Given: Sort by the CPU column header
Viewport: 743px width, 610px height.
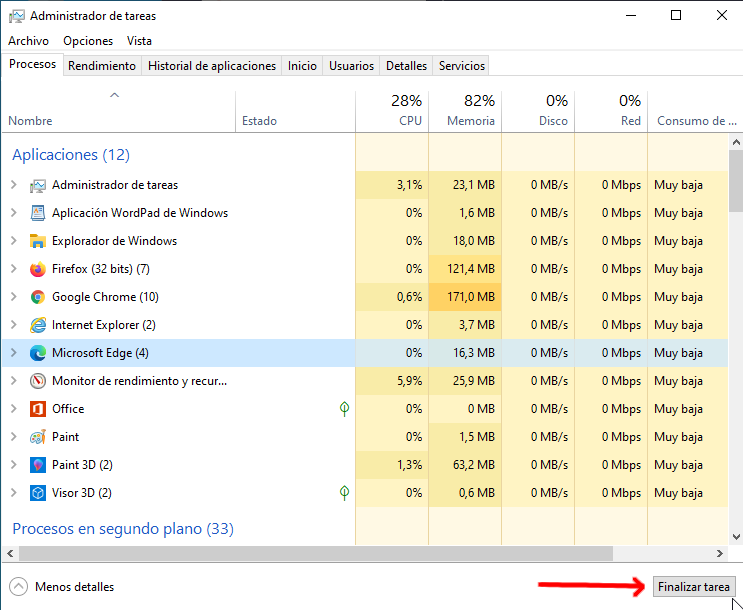Looking at the screenshot, I should (x=392, y=111).
